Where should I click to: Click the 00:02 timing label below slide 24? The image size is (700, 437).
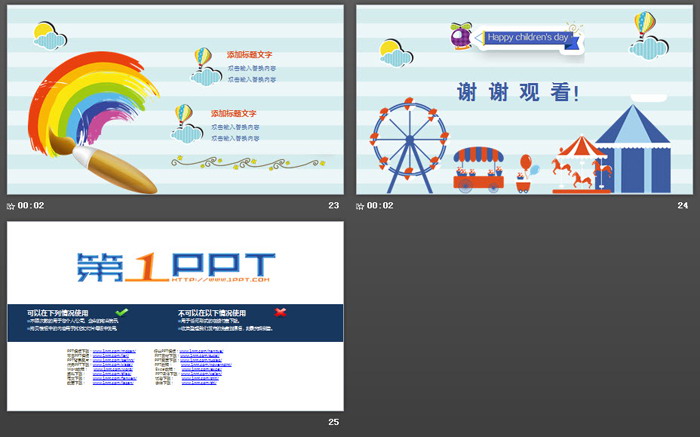pyautogui.click(x=380, y=205)
